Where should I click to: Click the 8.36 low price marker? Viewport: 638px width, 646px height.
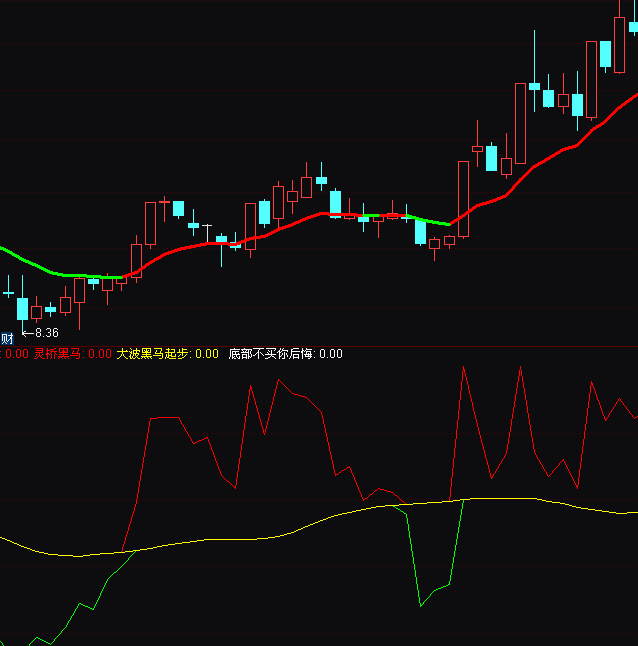[47, 333]
